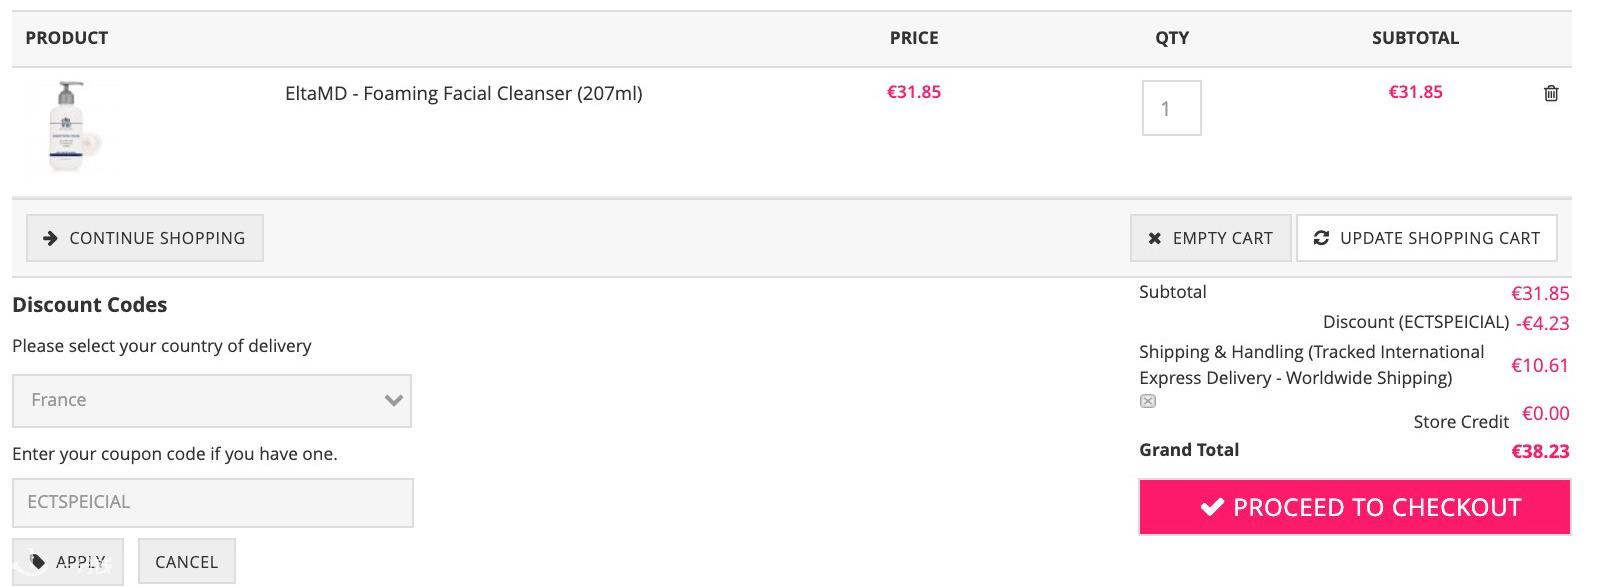
Task: Click the arrow icon on Continue Shopping
Action: [x=51, y=238]
